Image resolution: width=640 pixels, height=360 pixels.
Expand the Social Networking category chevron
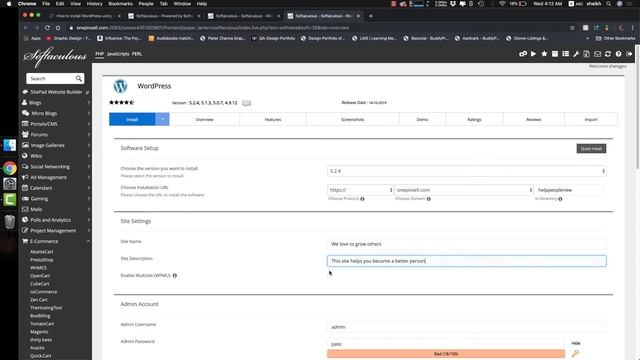[x=89, y=167]
